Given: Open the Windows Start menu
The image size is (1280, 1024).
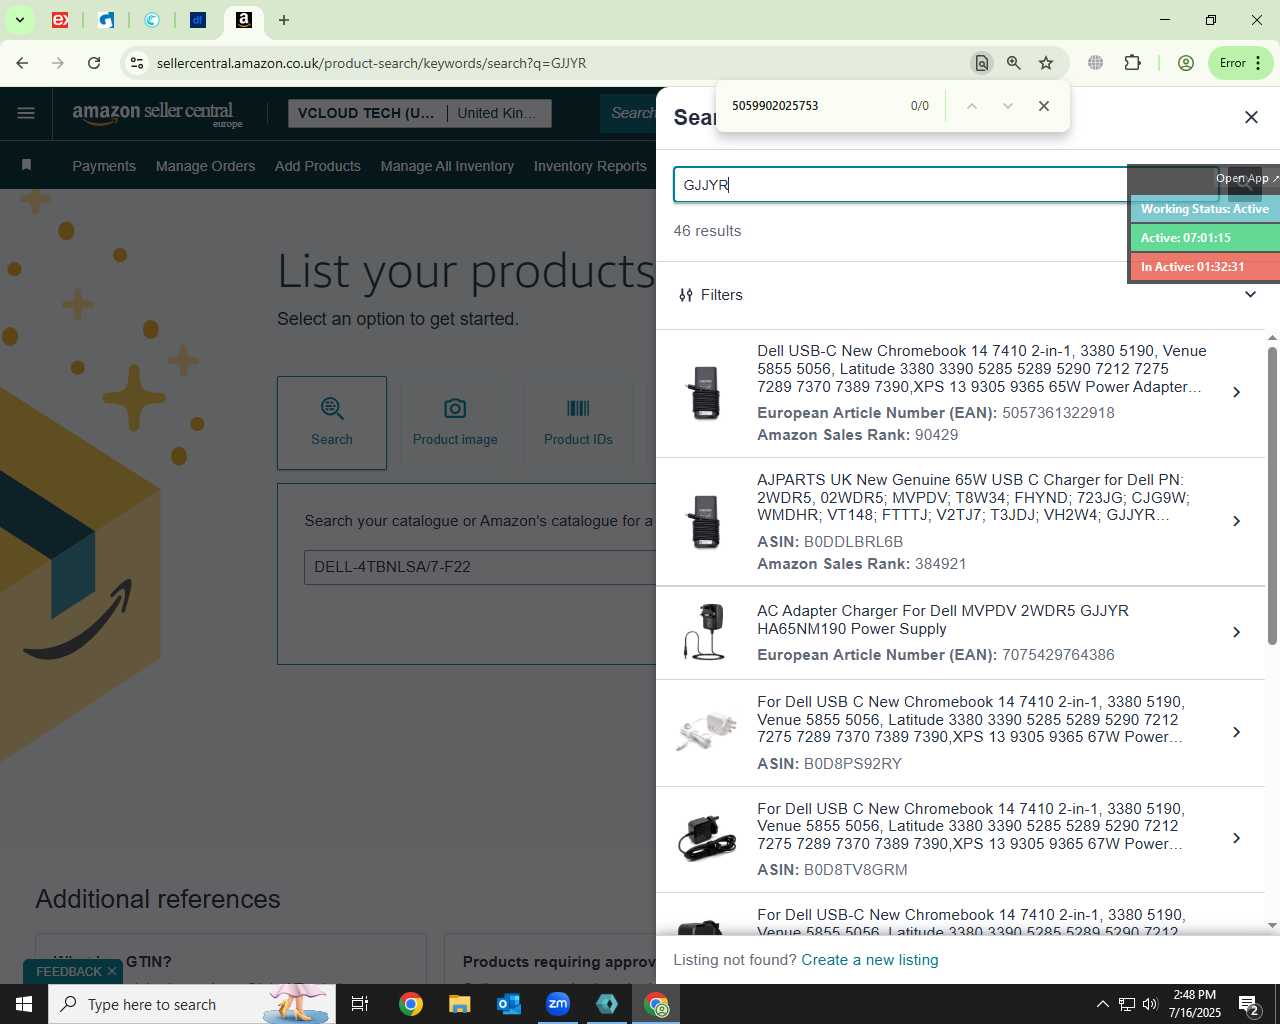Looking at the screenshot, I should click(24, 1004).
